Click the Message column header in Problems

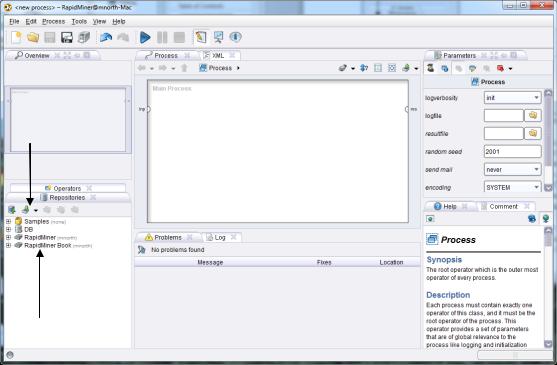pyautogui.click(x=210, y=262)
